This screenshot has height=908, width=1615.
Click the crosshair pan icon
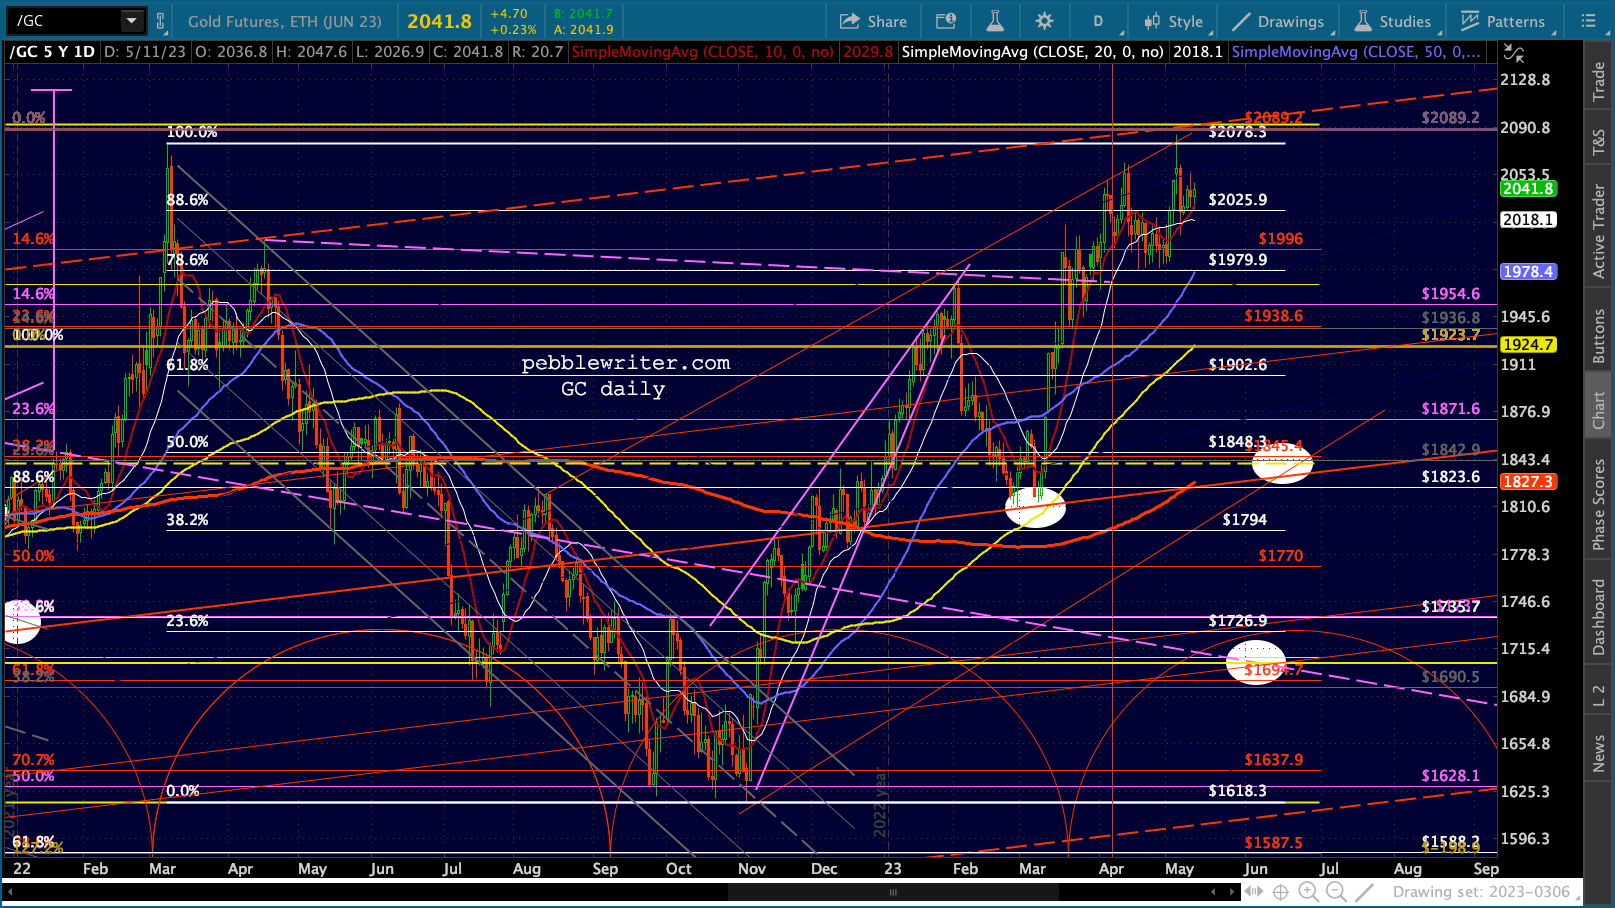pos(1282,891)
